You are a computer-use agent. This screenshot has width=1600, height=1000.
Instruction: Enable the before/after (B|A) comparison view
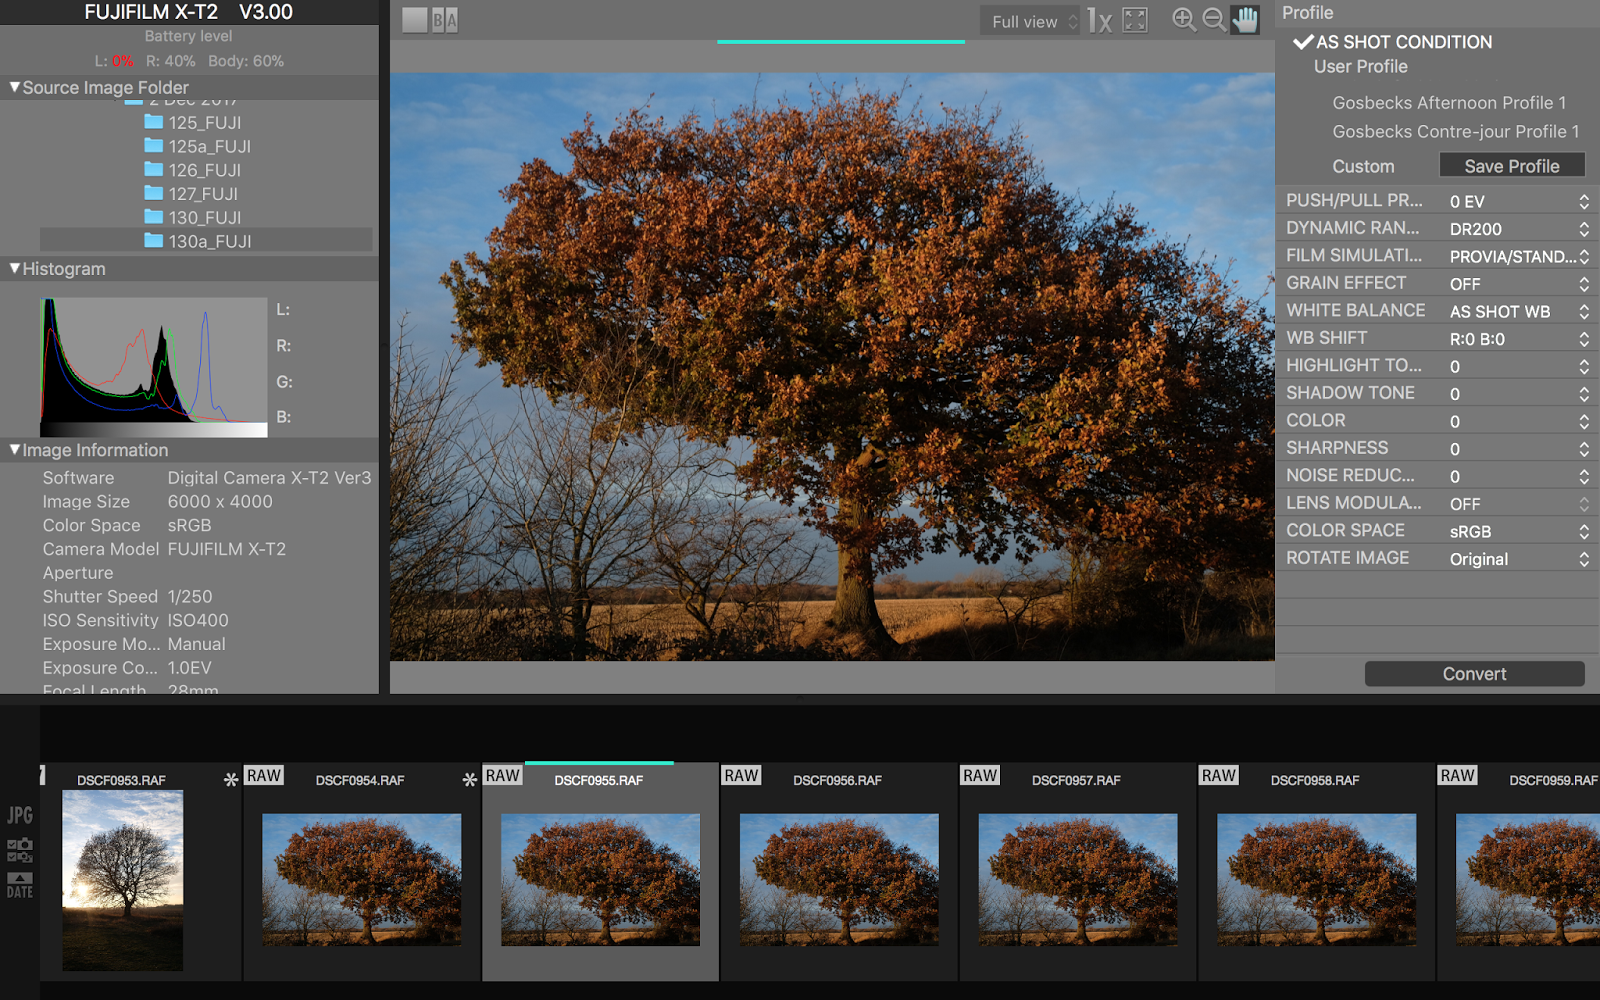click(445, 21)
